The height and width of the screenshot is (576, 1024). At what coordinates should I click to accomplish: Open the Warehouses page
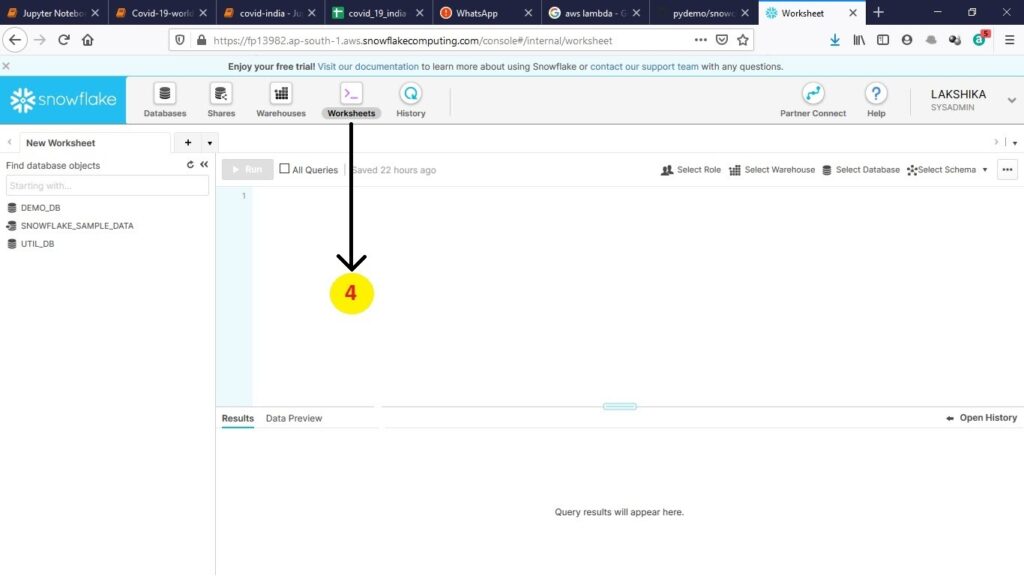pyautogui.click(x=281, y=101)
